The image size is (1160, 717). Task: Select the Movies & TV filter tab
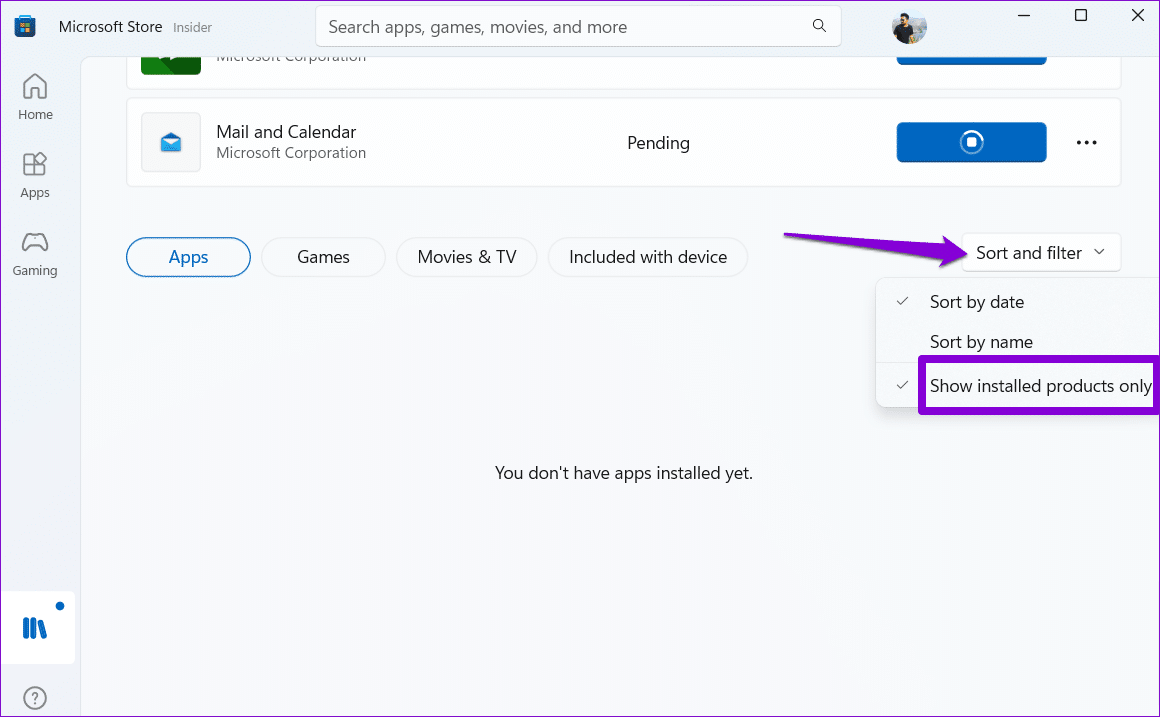[x=467, y=257]
